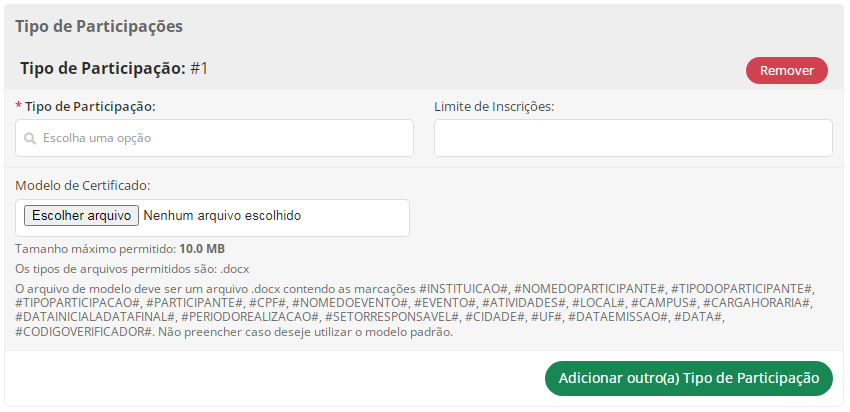
Task: Focus the Limite de Inscrições input field
Action: coord(633,138)
